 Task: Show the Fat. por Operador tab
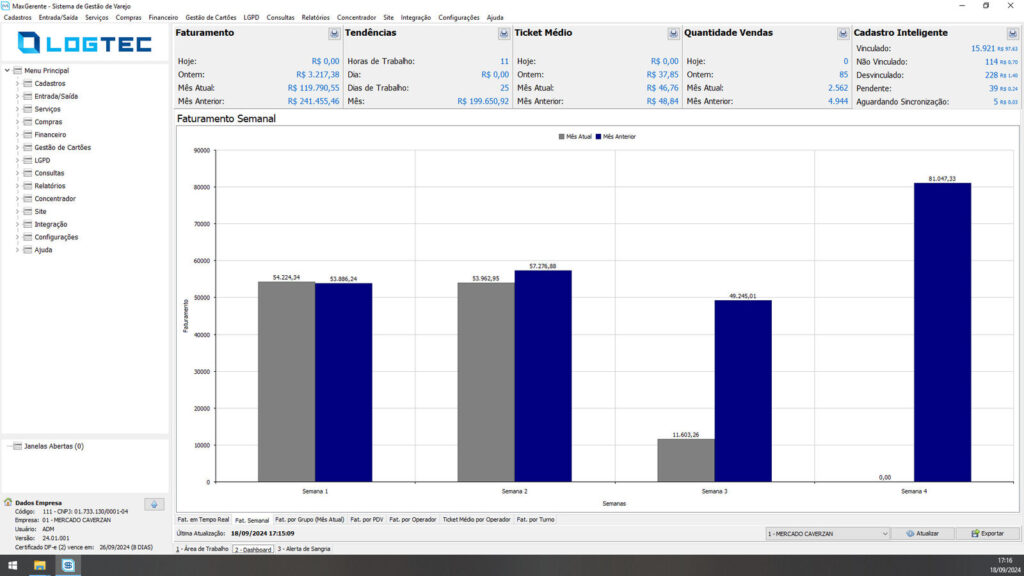click(x=413, y=520)
